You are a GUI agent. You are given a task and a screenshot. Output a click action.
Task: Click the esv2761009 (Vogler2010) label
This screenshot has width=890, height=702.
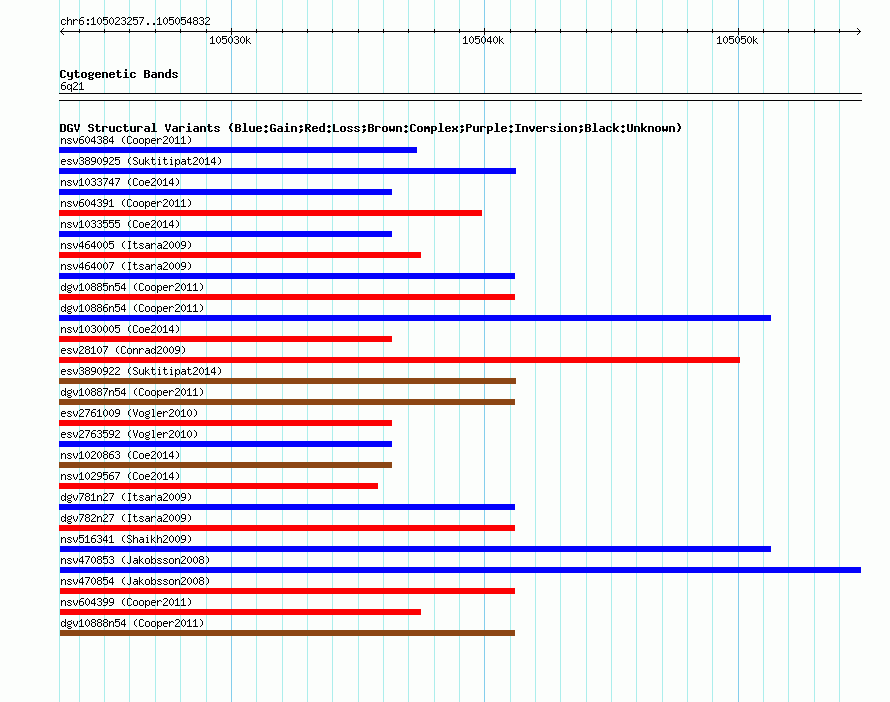129,413
